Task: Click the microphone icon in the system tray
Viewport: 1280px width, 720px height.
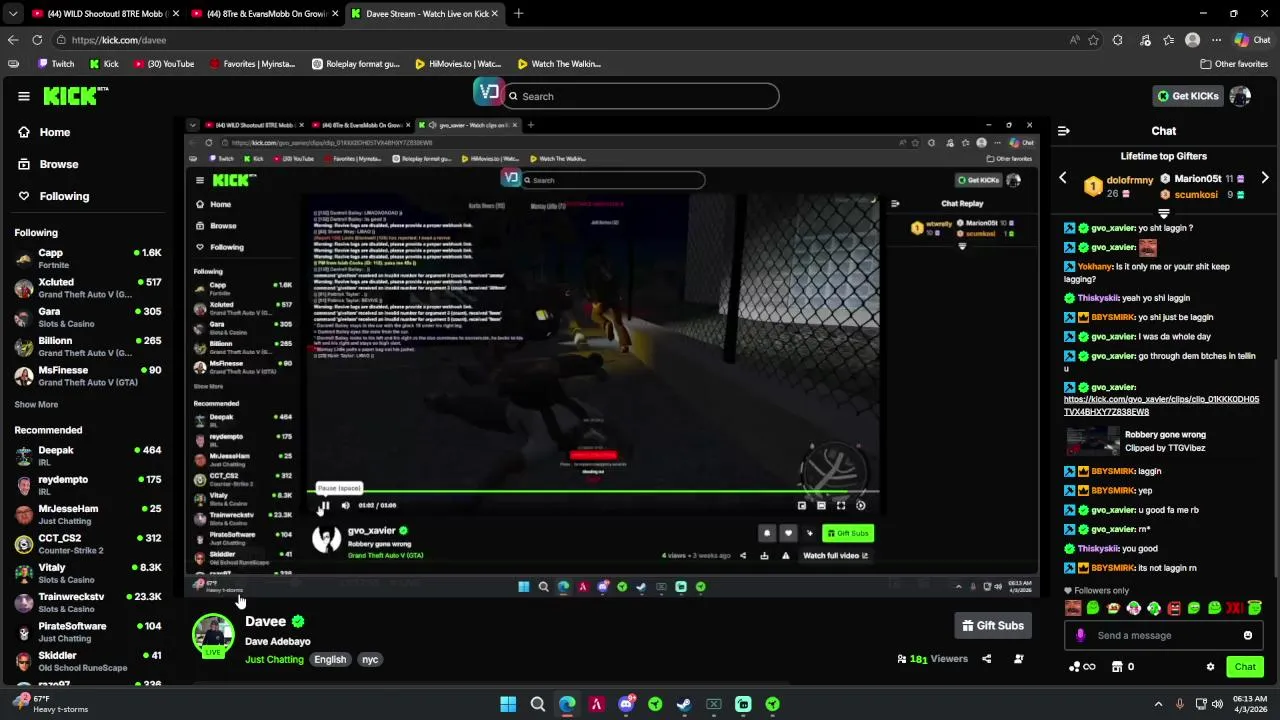Action: 1180,704
